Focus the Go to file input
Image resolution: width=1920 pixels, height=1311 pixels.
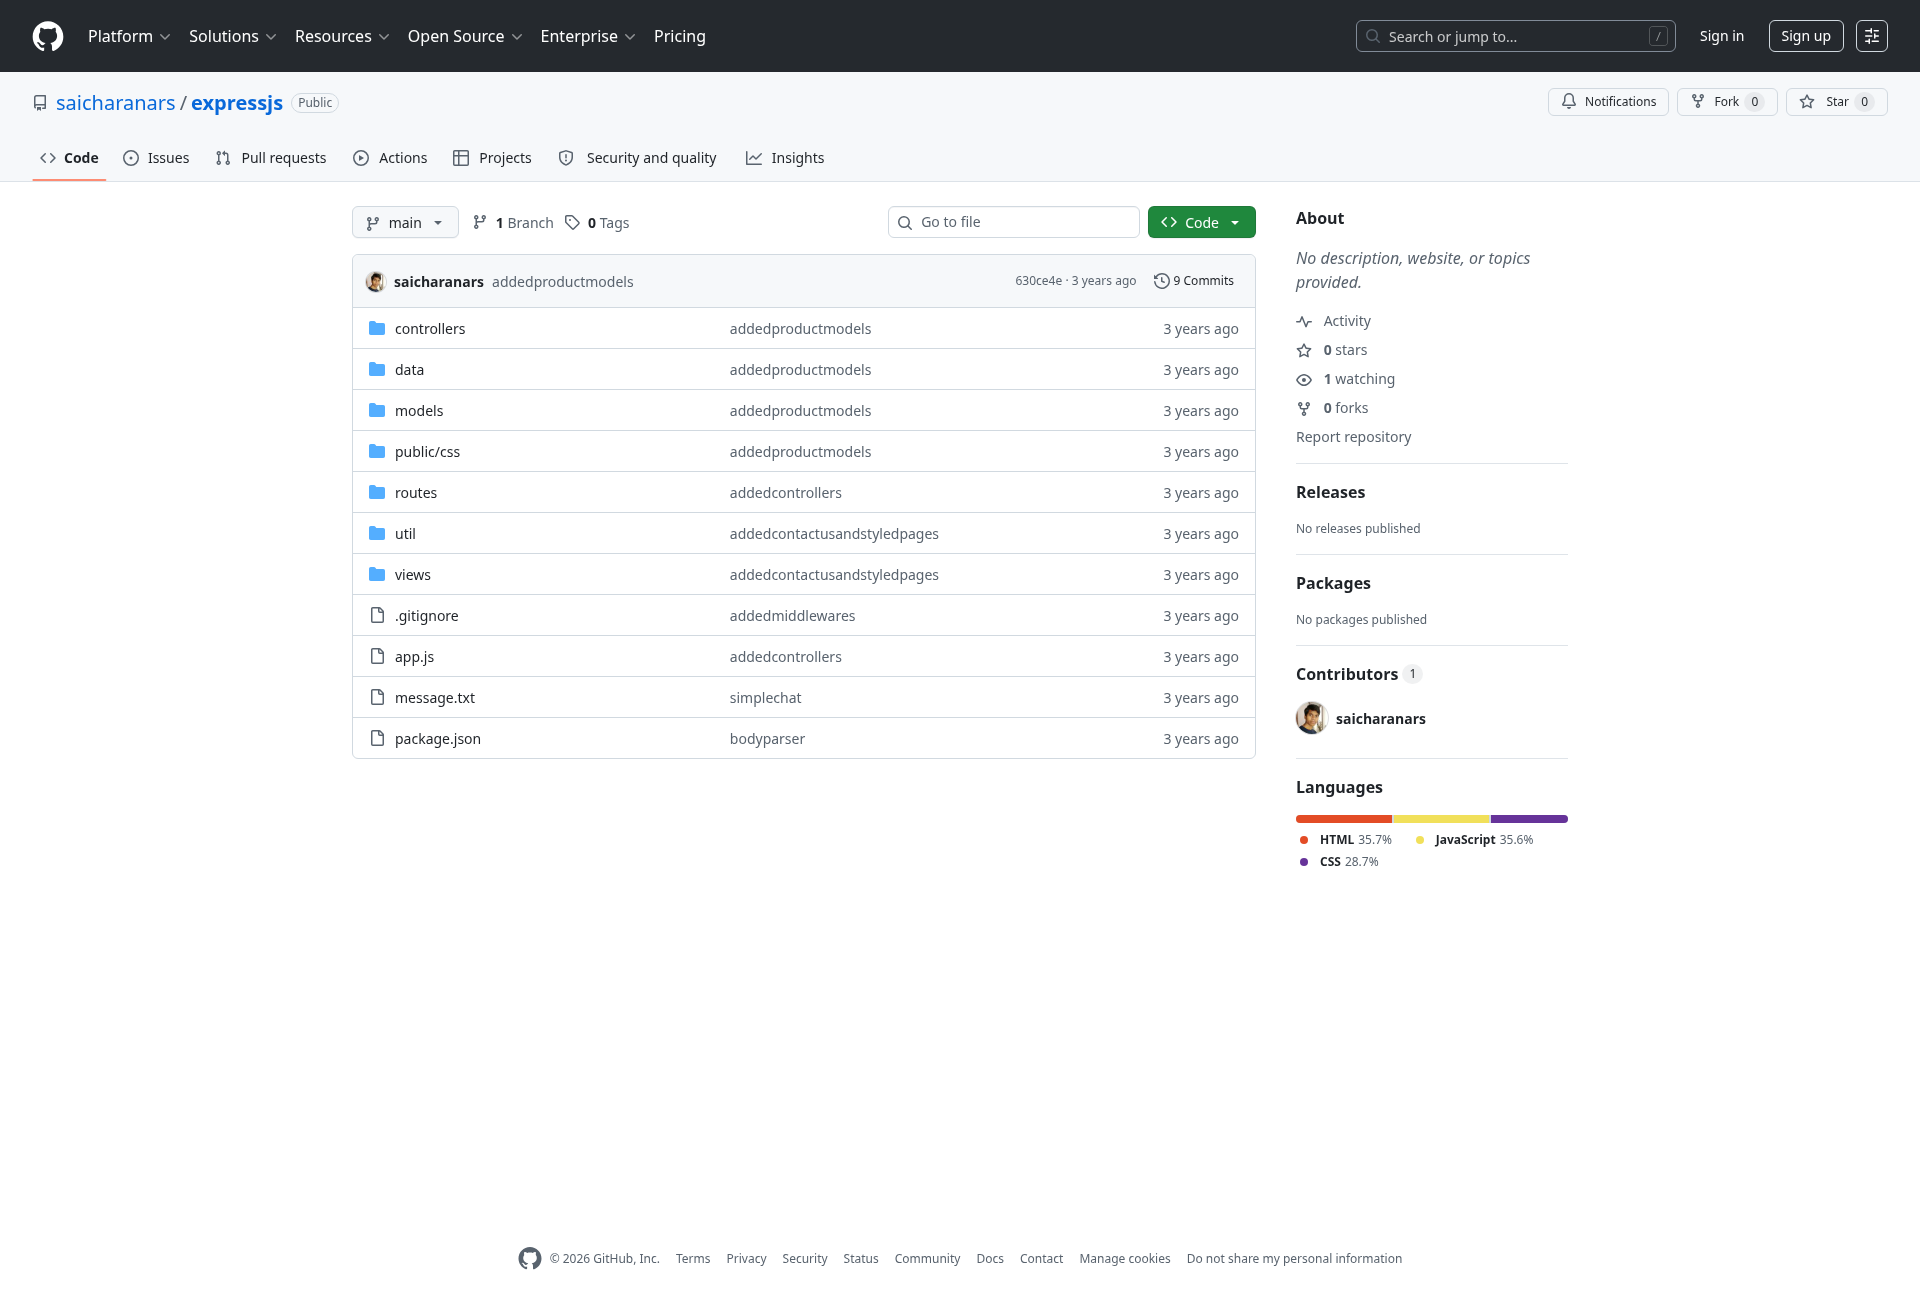pyautogui.click(x=1014, y=222)
